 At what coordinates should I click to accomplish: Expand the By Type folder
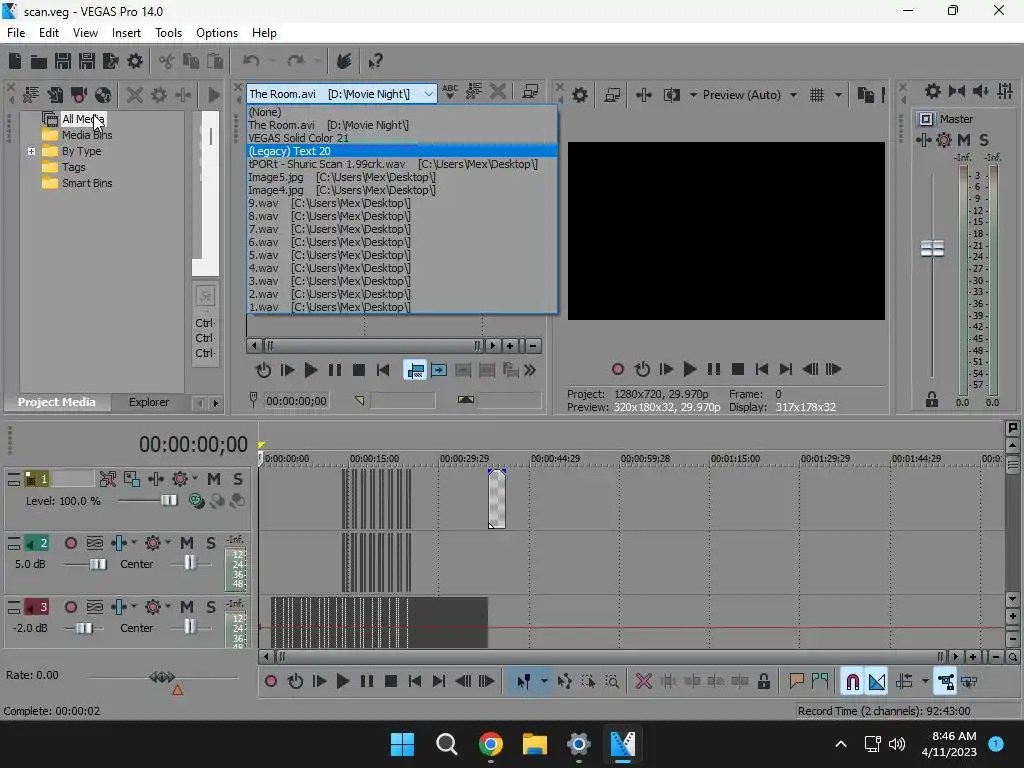point(31,152)
